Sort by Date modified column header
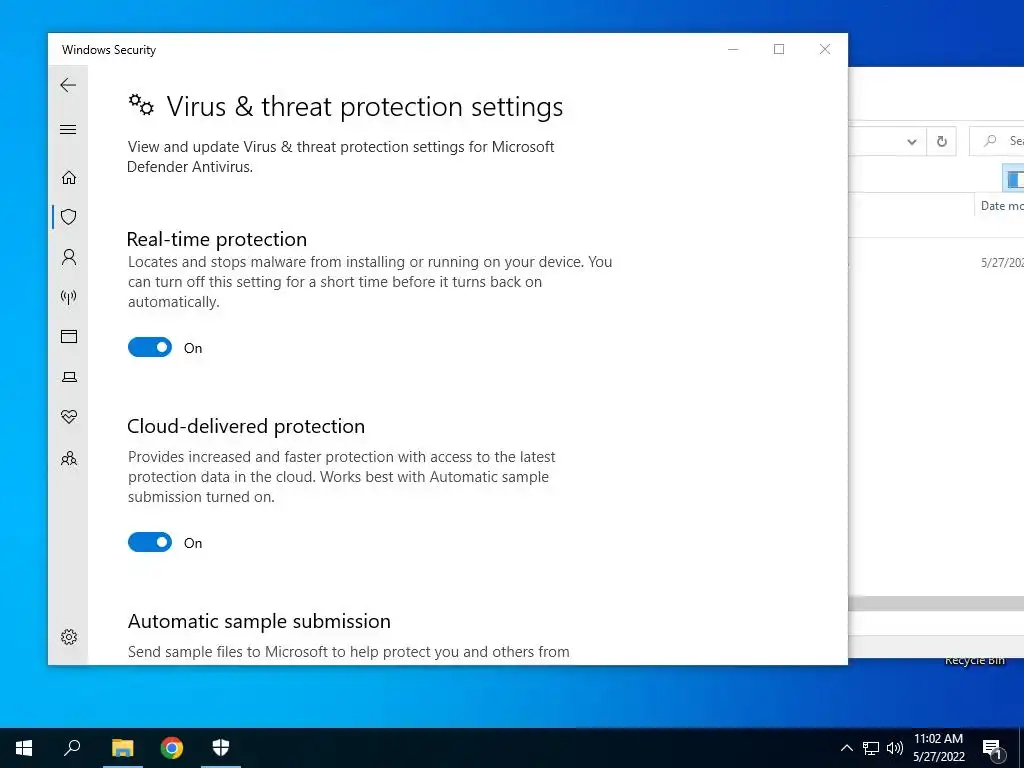The height and width of the screenshot is (768, 1024). point(1001,206)
